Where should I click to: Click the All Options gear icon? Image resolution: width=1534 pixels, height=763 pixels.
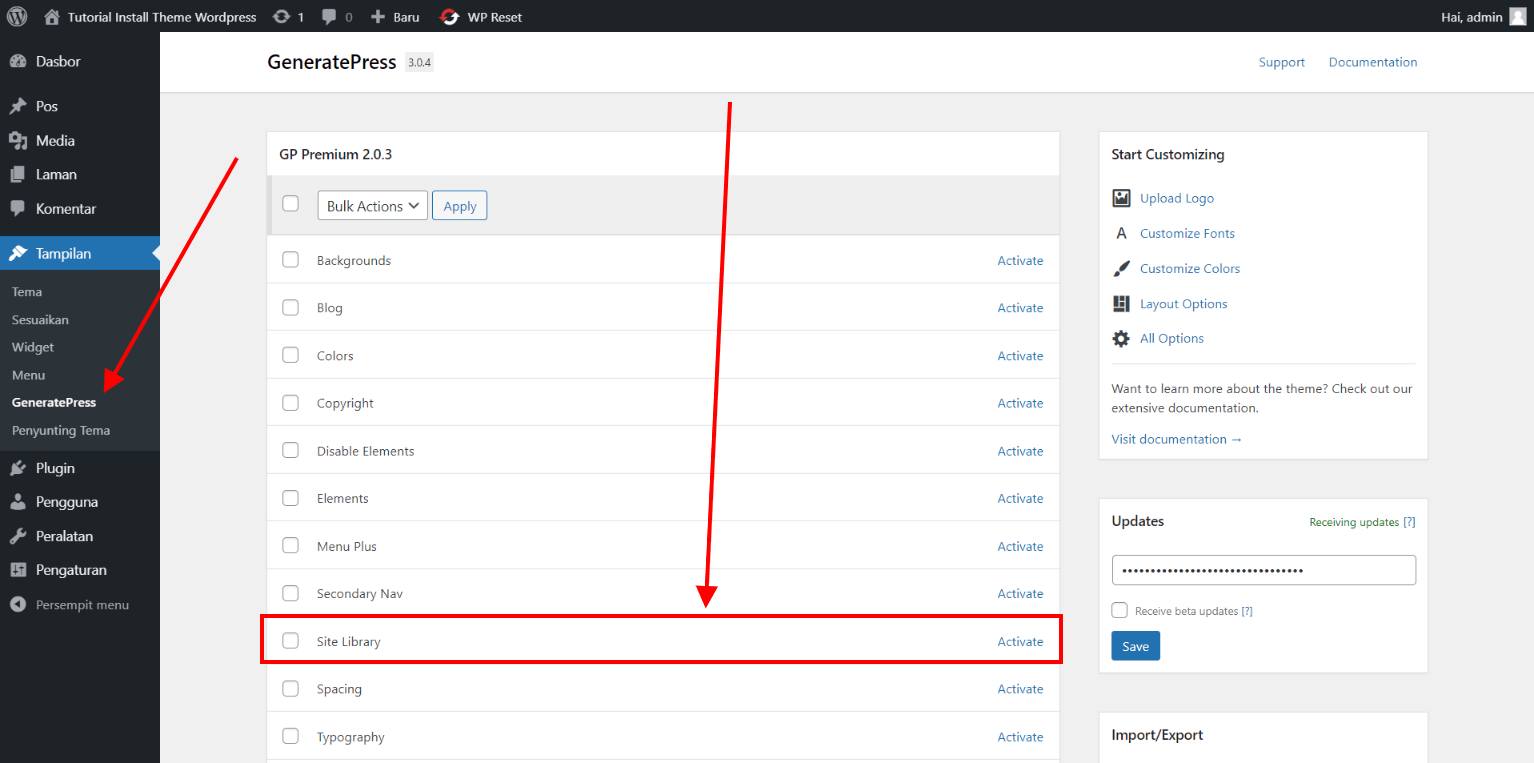tap(1121, 337)
